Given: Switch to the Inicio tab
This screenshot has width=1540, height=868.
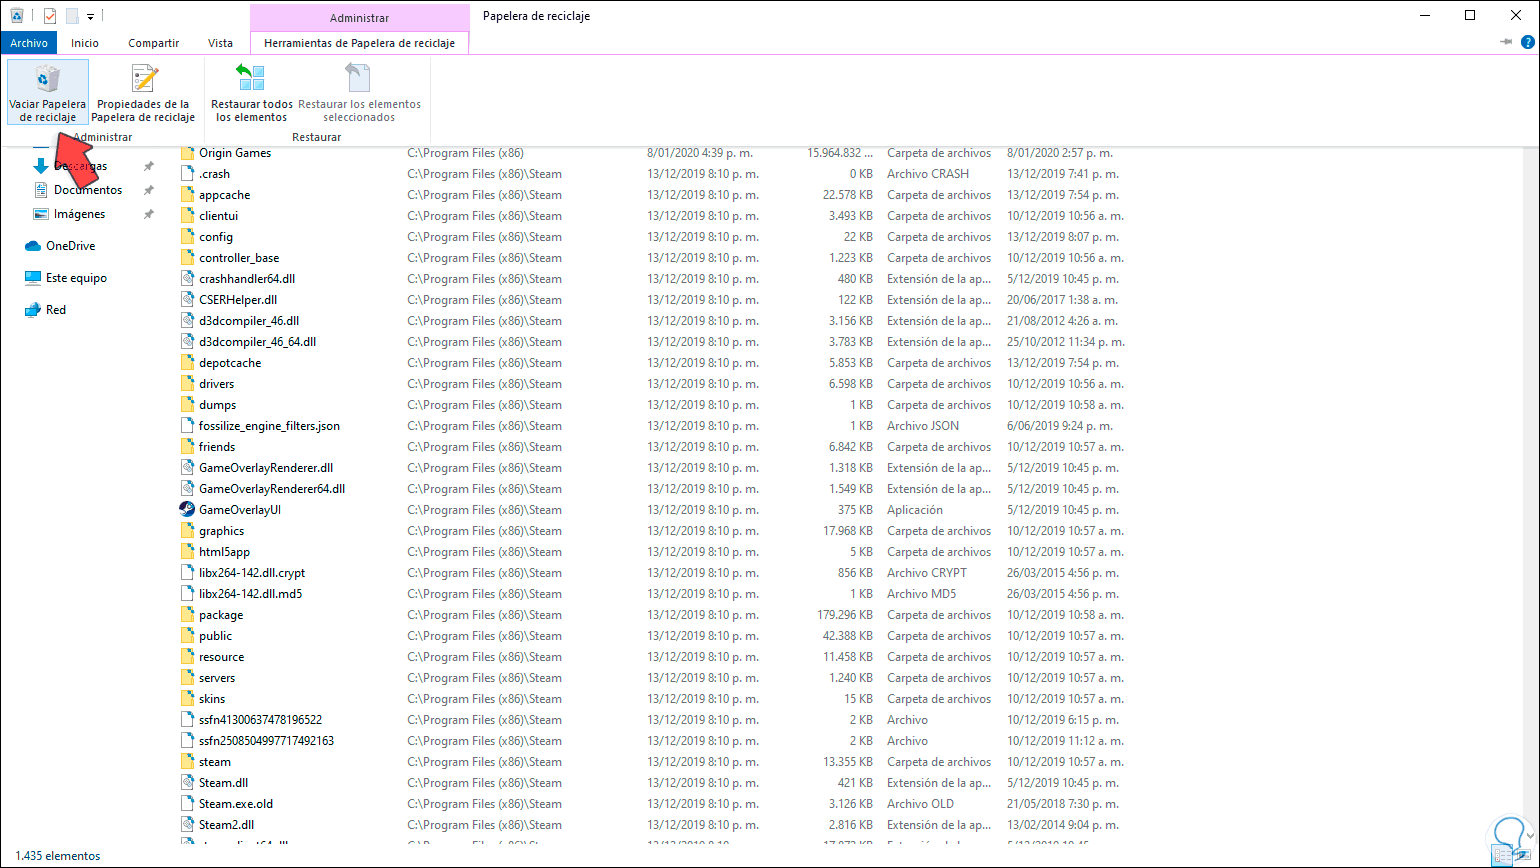Looking at the screenshot, I should [x=85, y=43].
